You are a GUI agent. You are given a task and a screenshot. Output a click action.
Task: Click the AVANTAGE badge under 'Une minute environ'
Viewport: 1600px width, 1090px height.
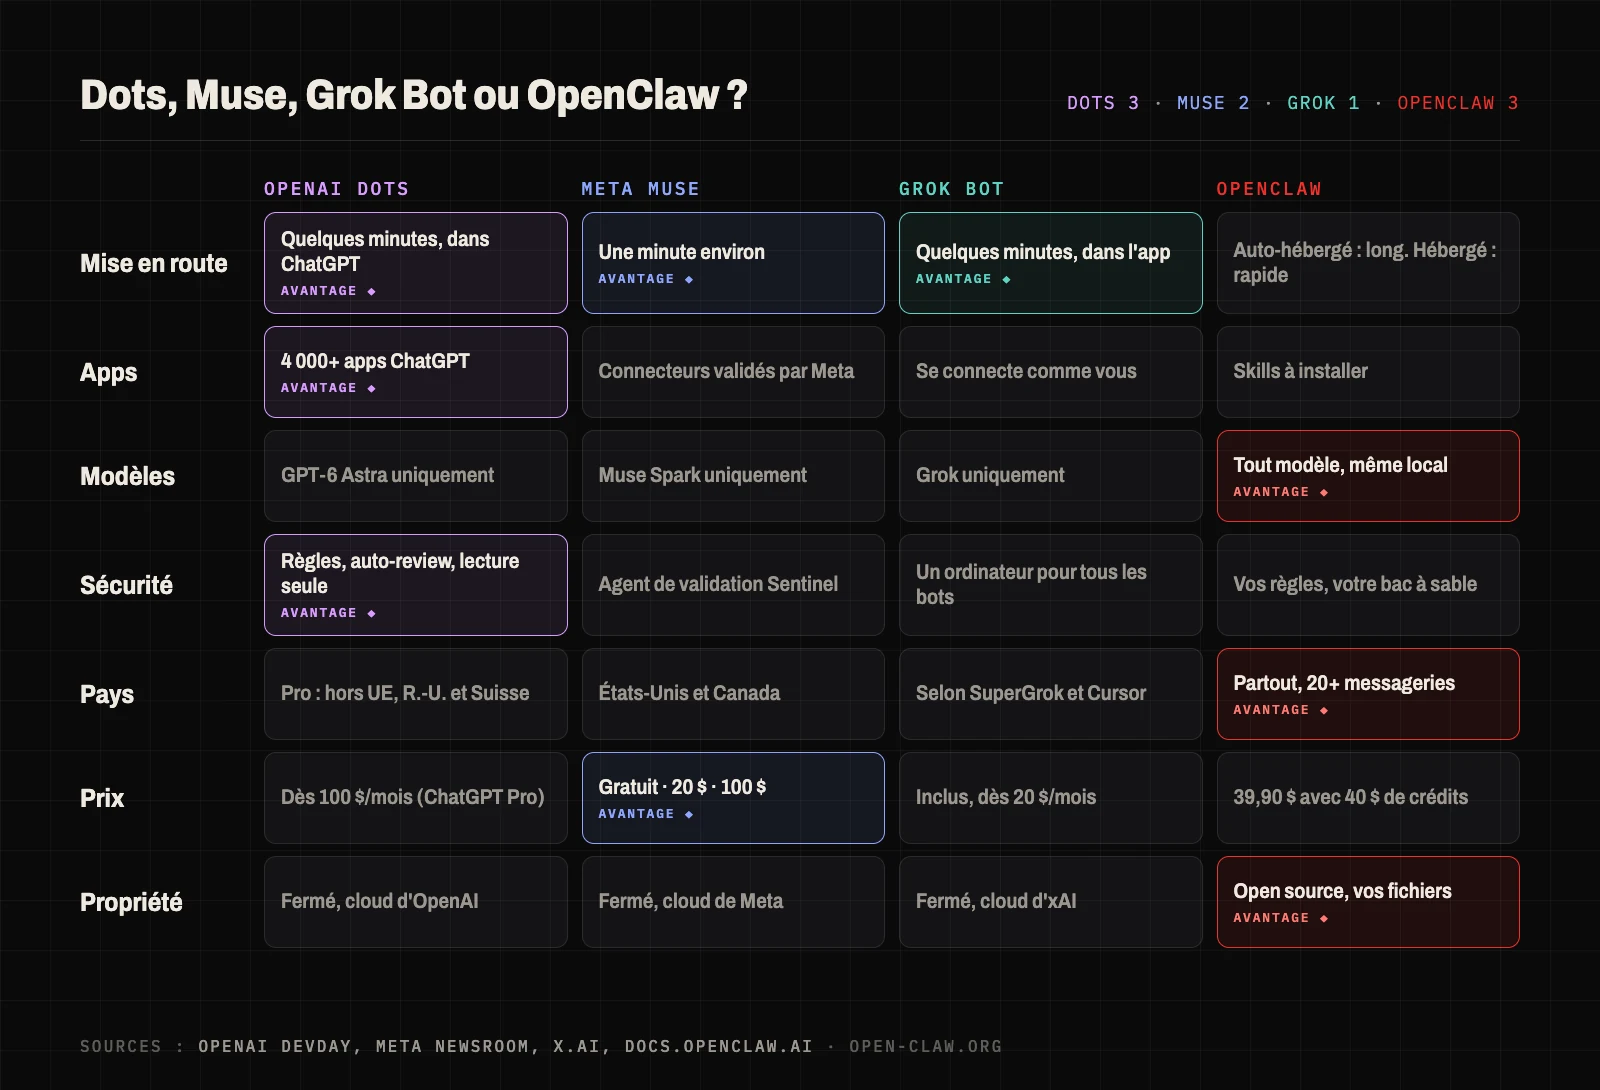[x=646, y=279]
